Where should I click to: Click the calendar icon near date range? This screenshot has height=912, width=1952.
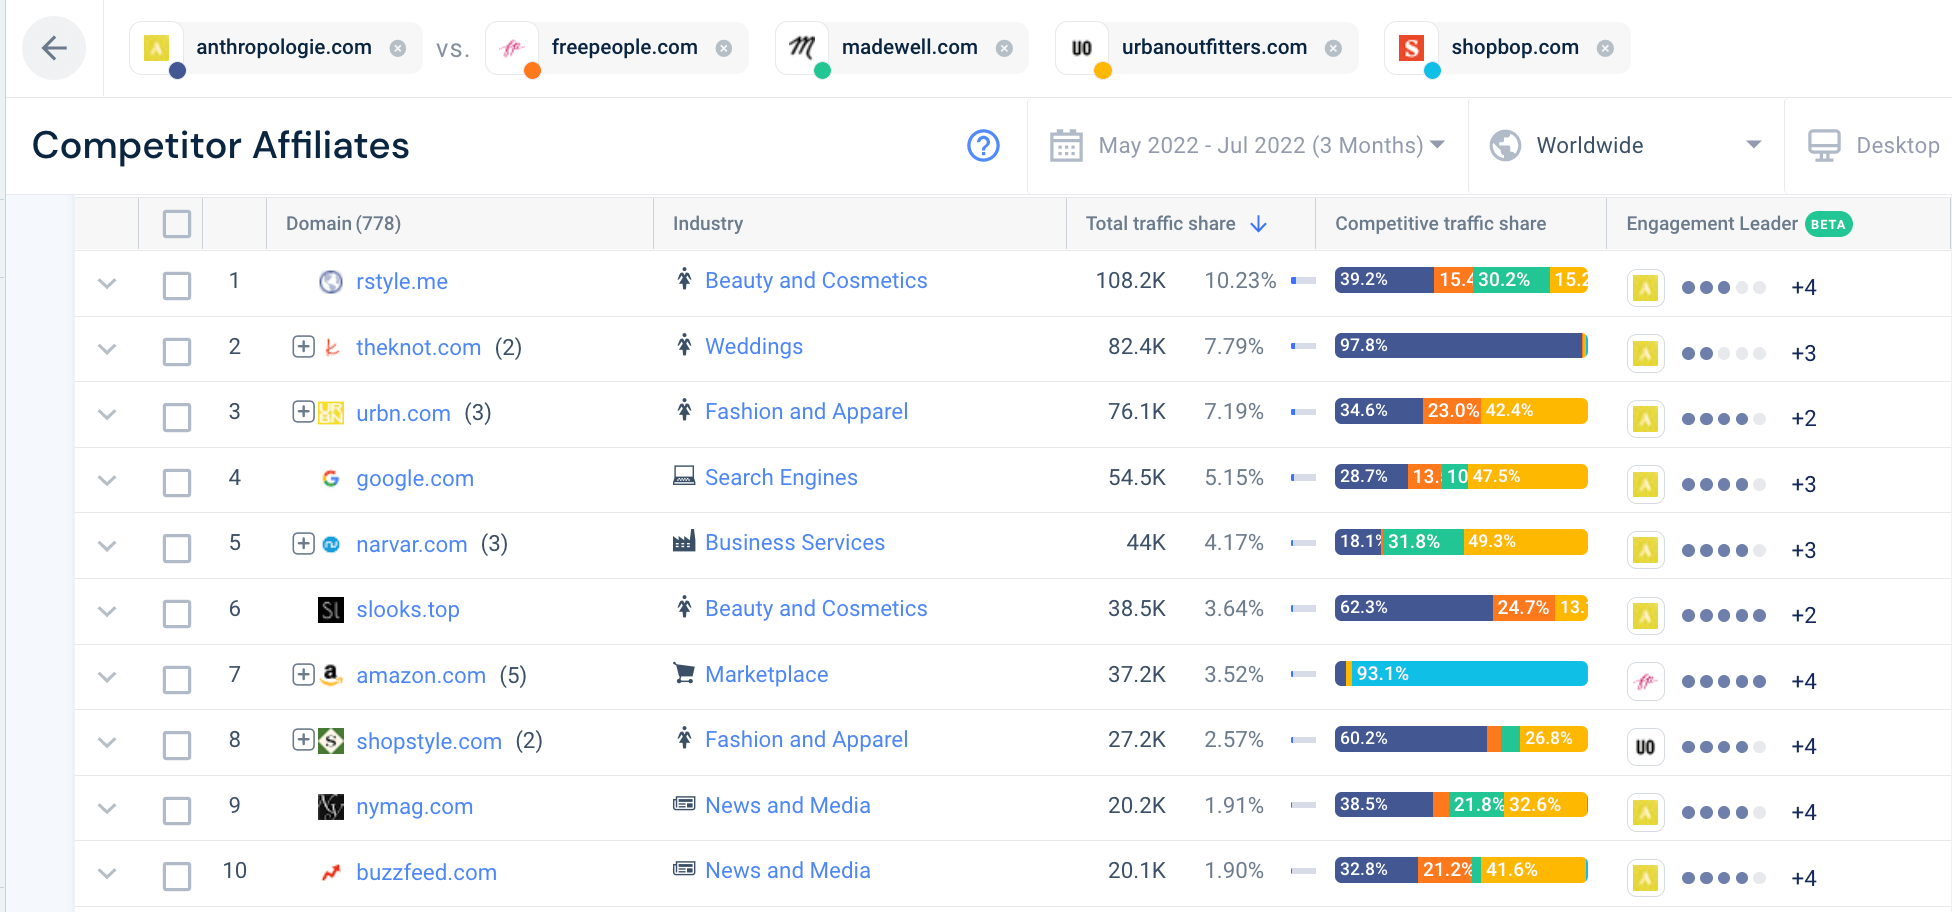tap(1066, 145)
